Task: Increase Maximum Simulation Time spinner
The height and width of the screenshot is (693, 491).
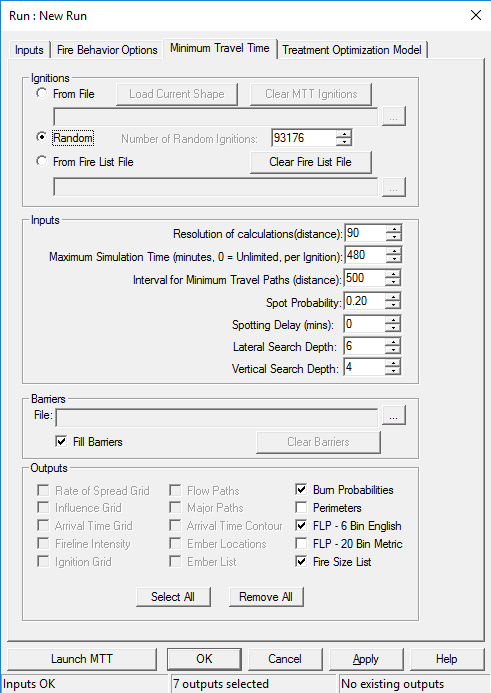Action: 393,251
